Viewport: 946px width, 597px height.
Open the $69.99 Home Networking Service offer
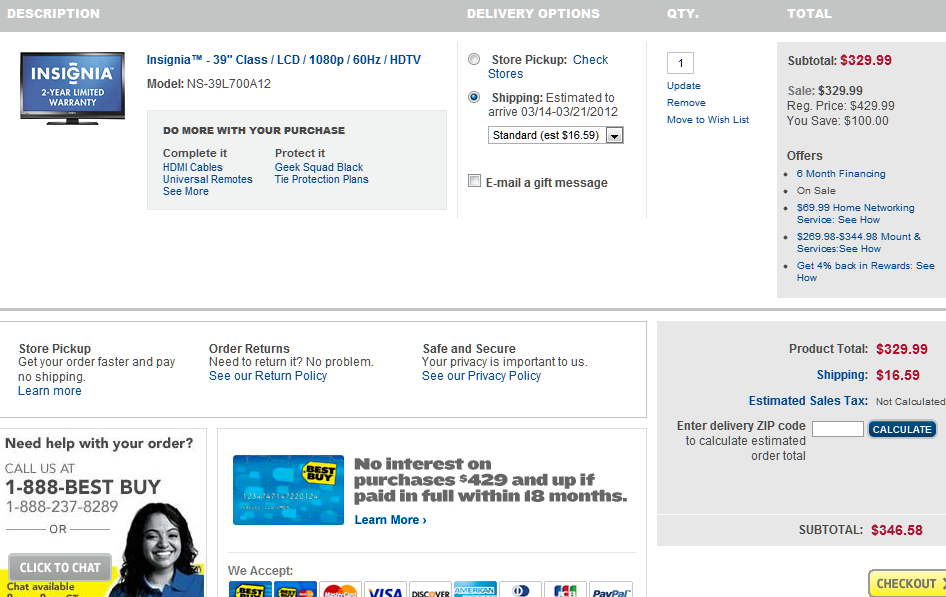856,213
